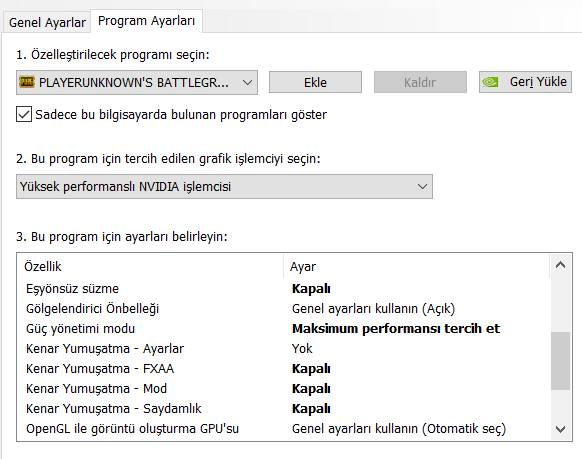Viewport: 582px width, 459px height.
Task: Select Kenar Yumuşatma - Ayarlar row
Action: (x=284, y=349)
